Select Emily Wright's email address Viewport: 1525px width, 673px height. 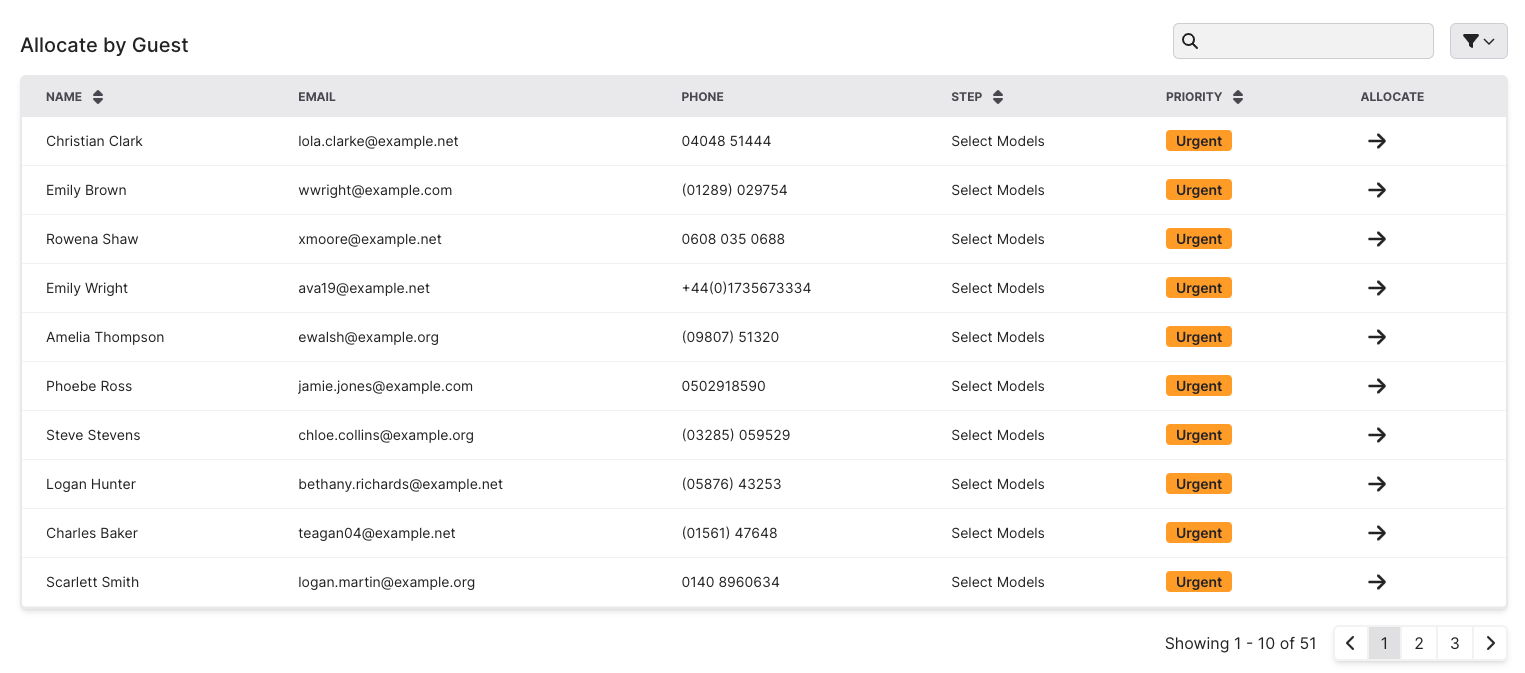click(x=364, y=288)
